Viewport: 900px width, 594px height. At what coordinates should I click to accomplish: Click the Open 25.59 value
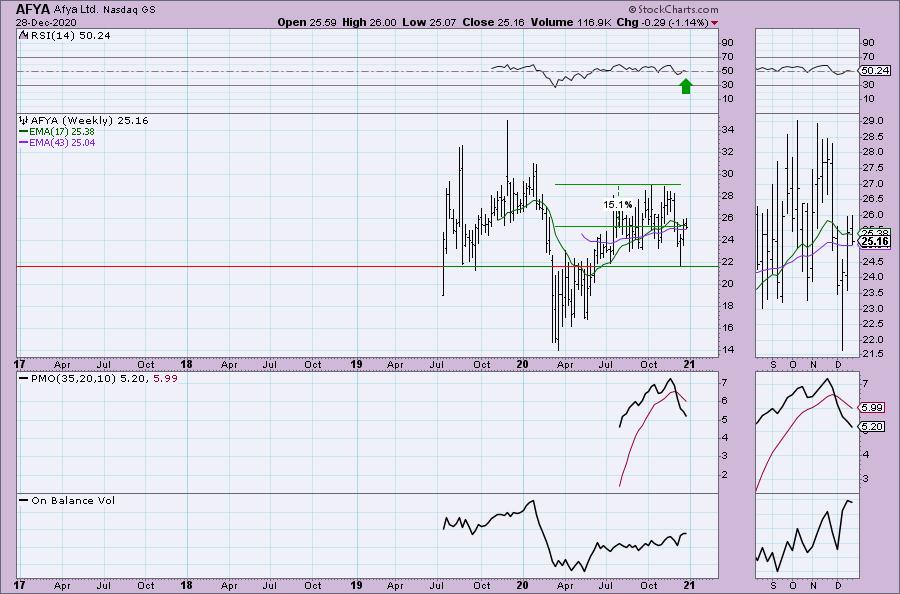pos(308,22)
